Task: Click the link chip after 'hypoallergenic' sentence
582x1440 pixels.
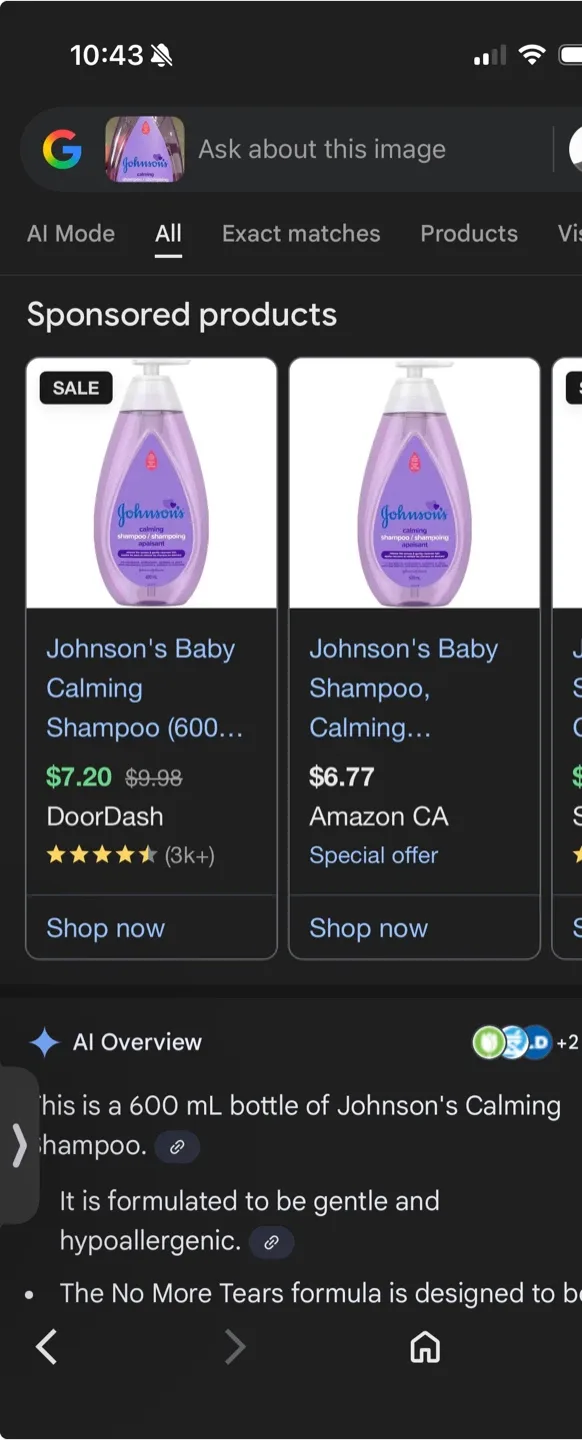Action: 270,1243
